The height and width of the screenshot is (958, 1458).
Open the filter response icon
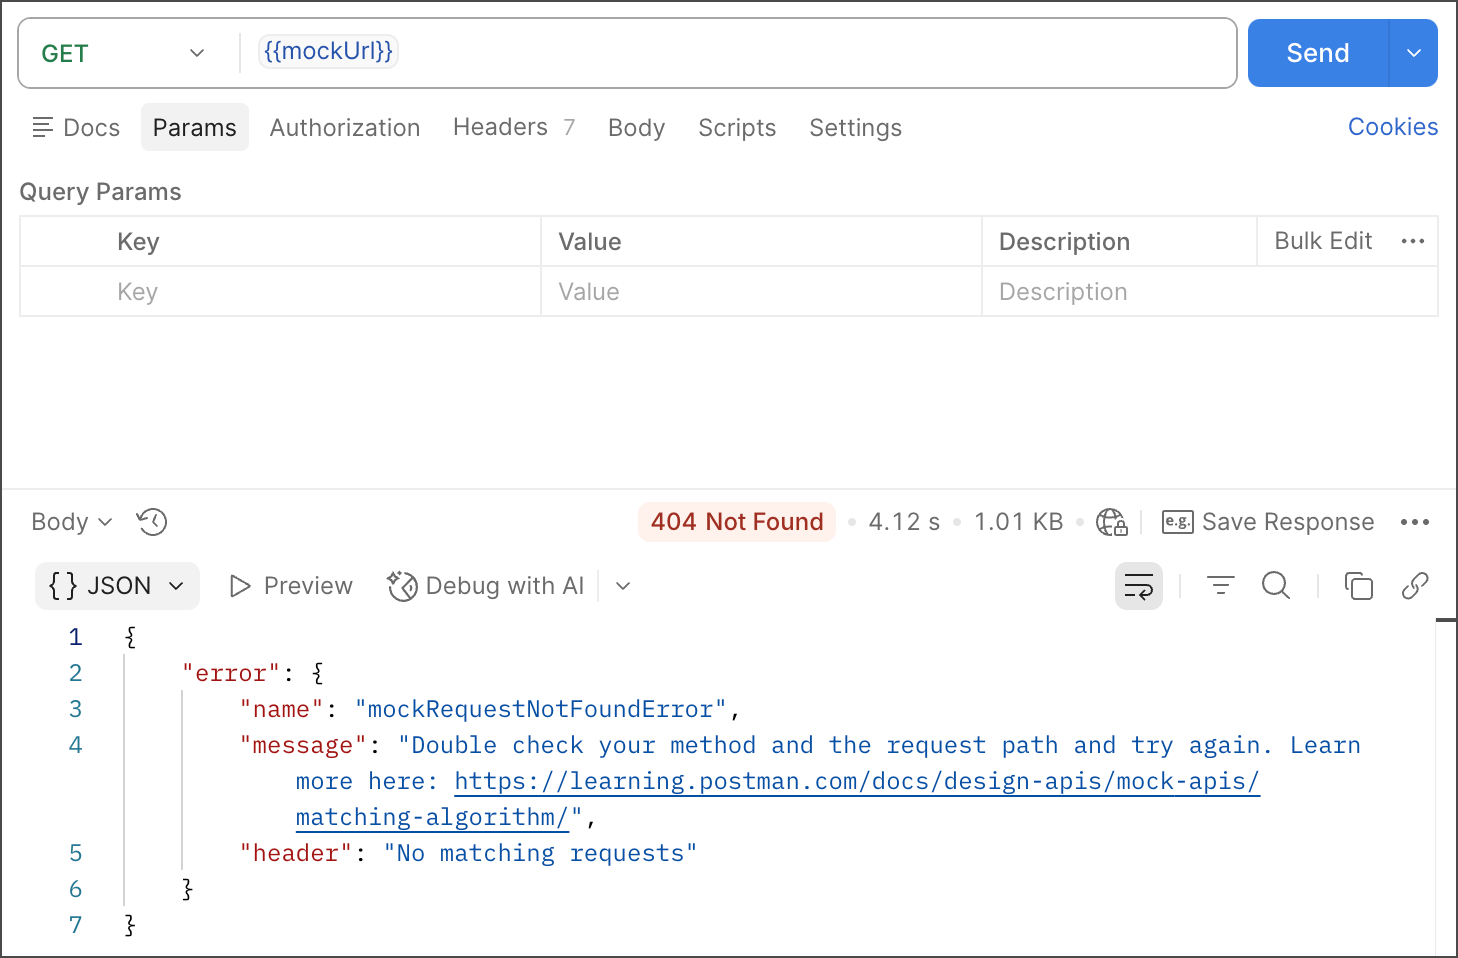[x=1220, y=586]
